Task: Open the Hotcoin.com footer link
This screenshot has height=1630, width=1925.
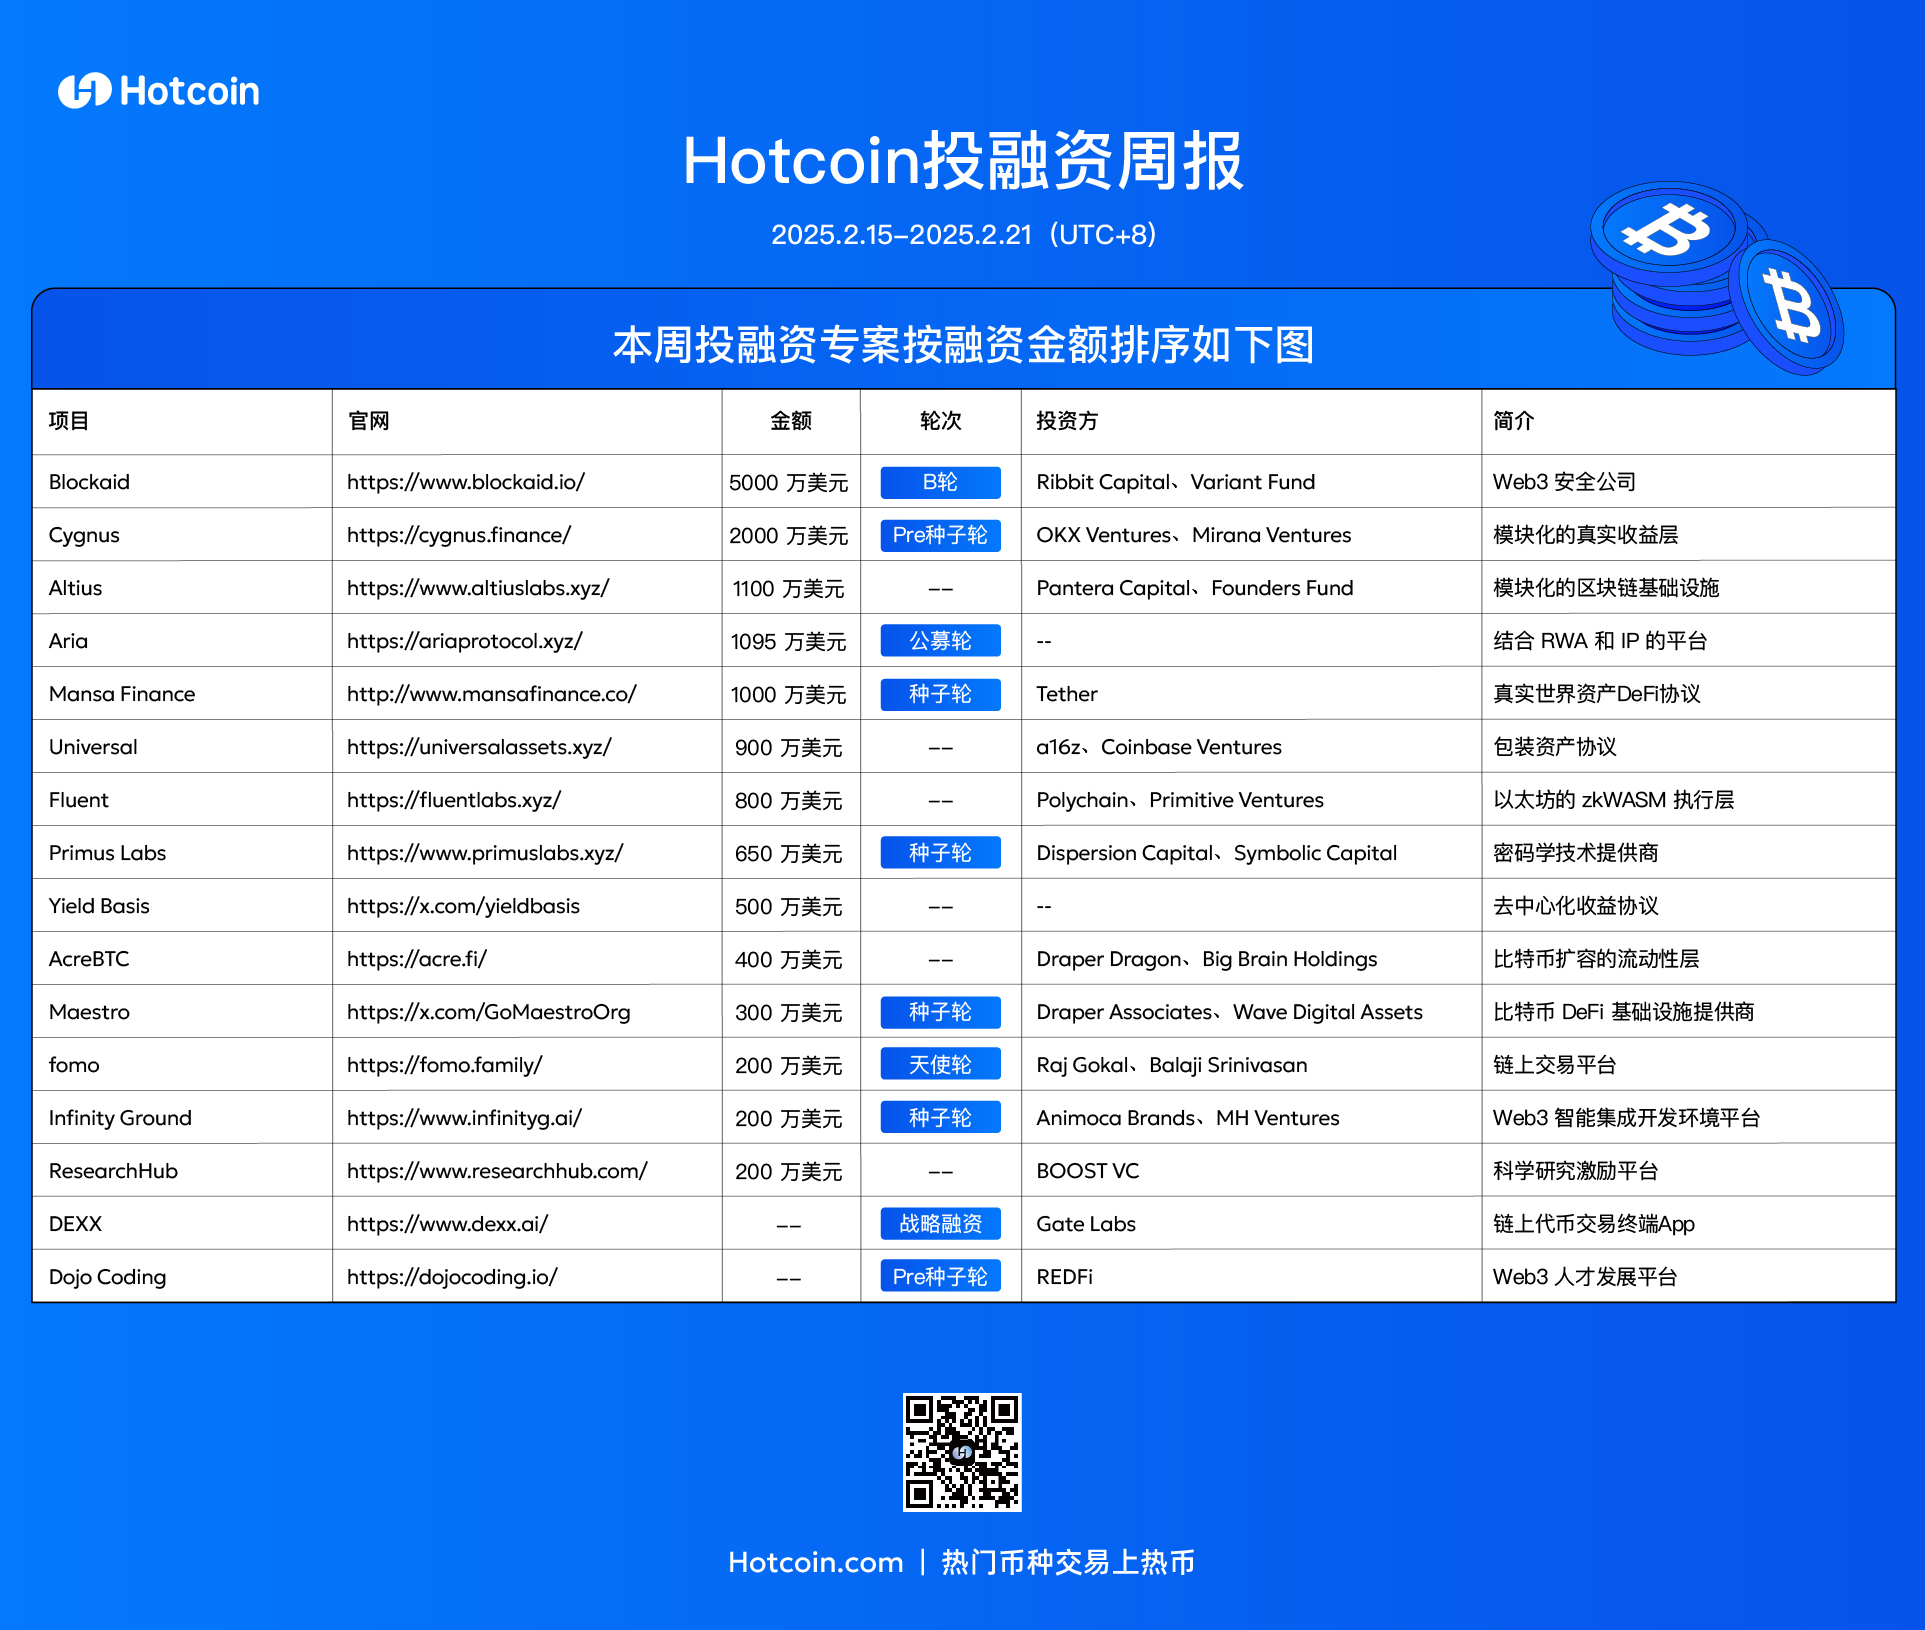Action: 815,1562
